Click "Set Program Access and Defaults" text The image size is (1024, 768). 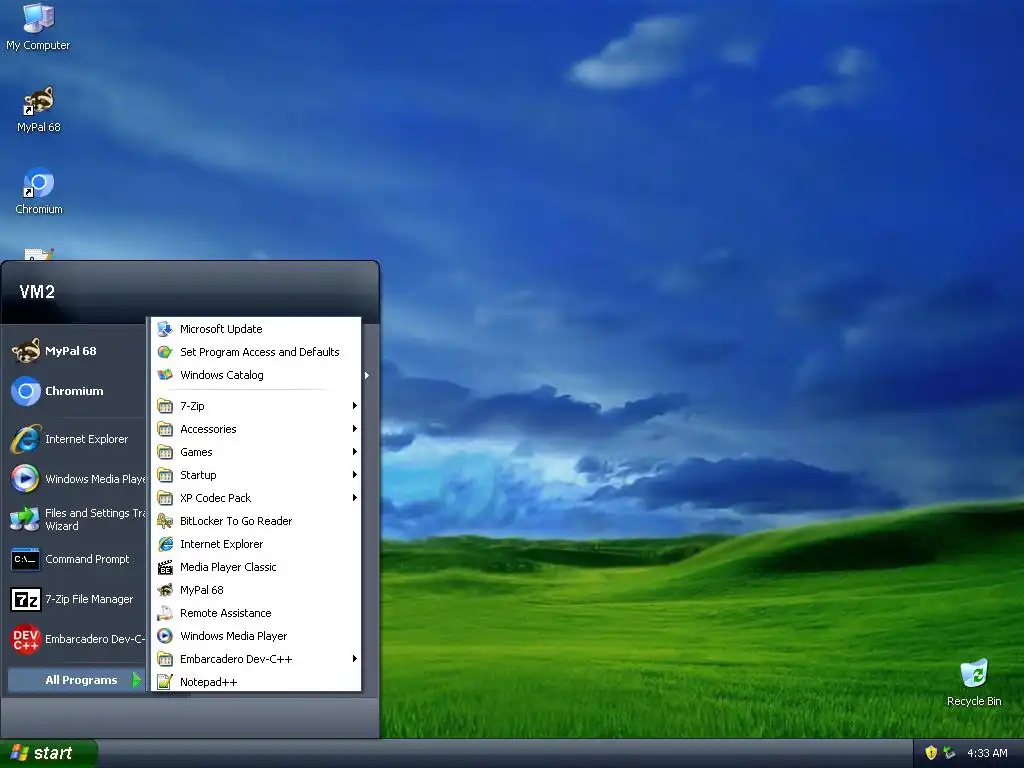click(x=259, y=352)
